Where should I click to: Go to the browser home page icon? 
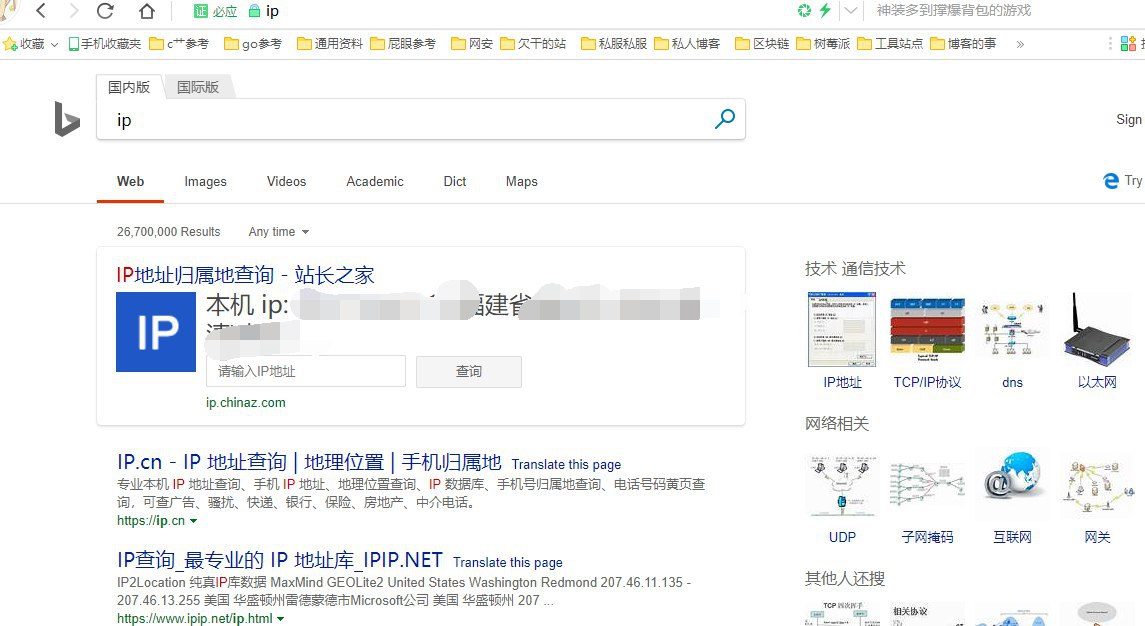[x=147, y=11]
